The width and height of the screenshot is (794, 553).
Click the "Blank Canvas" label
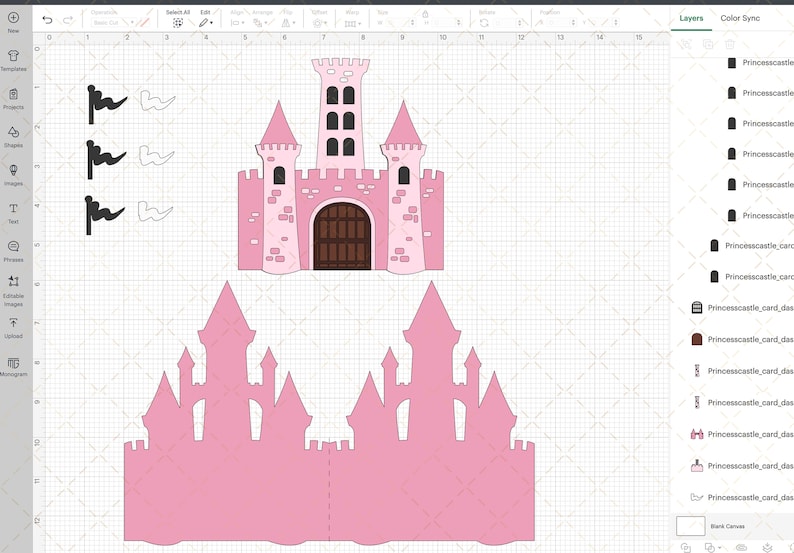[727, 526]
